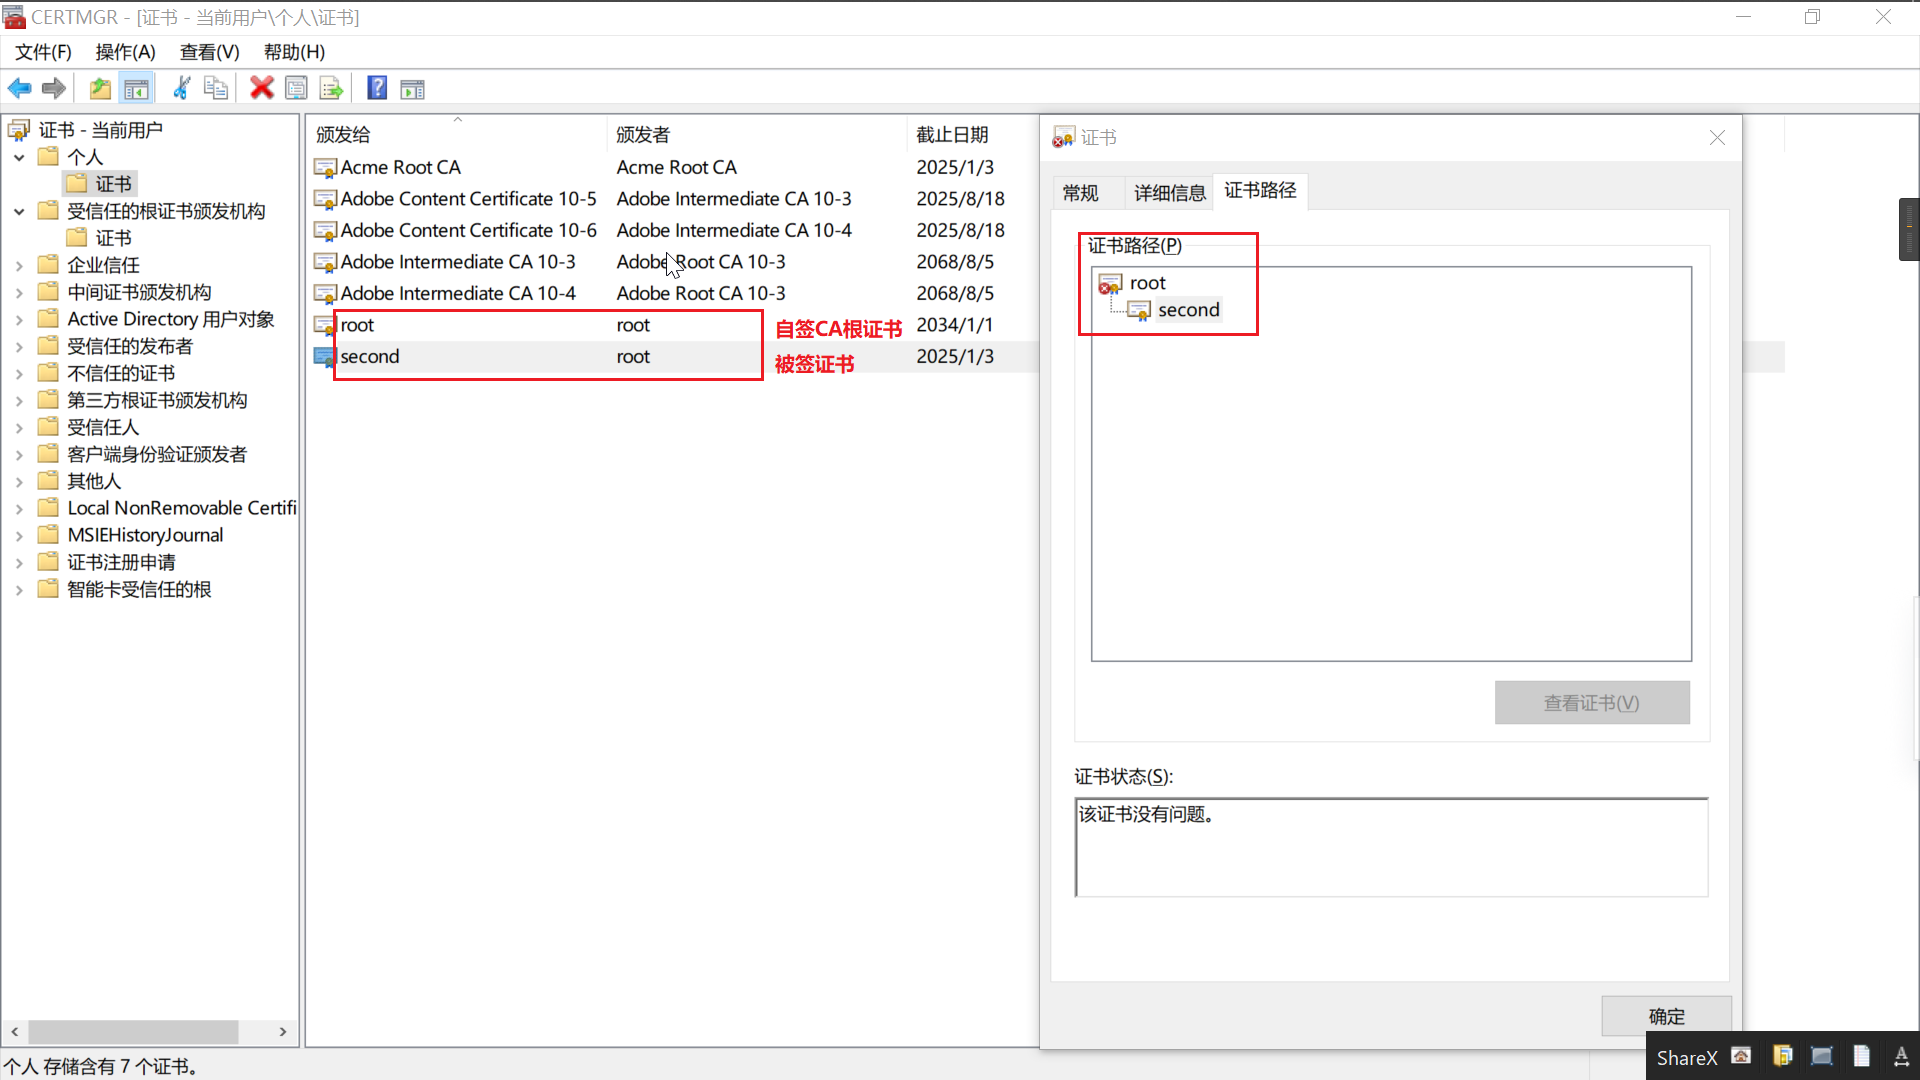This screenshot has height=1080, width=1920.
Task: Switch to the 详细信息 tab in certificate dialog
Action: [x=1168, y=190]
